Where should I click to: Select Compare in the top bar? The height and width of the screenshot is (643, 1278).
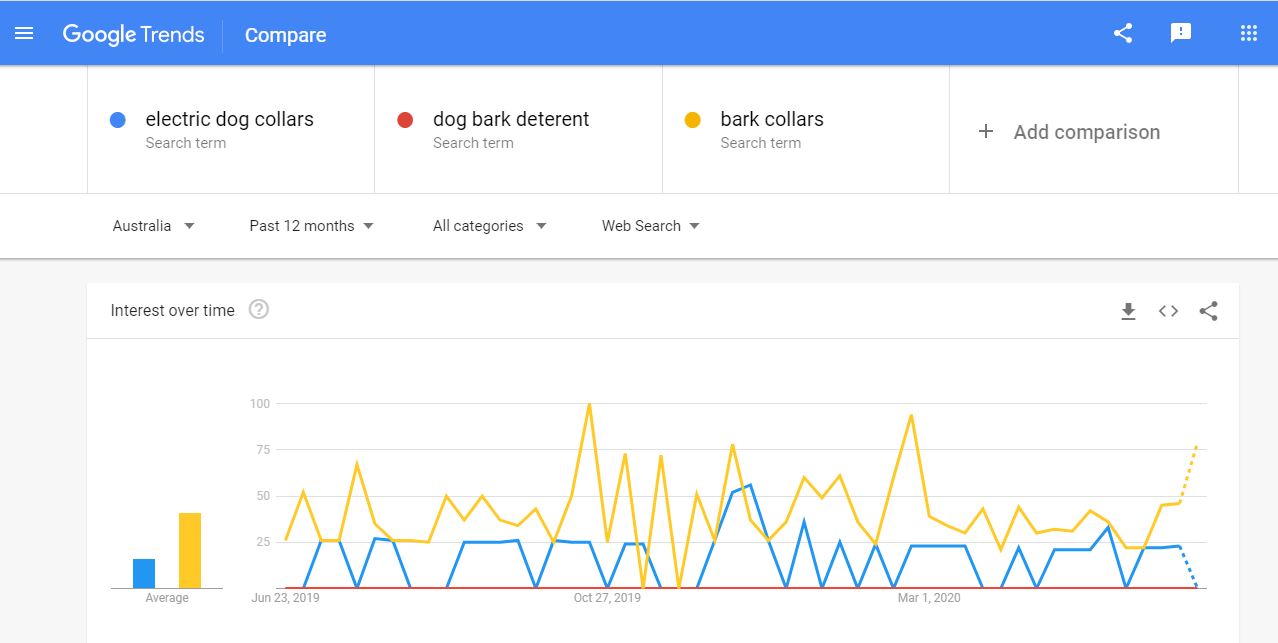click(x=285, y=34)
